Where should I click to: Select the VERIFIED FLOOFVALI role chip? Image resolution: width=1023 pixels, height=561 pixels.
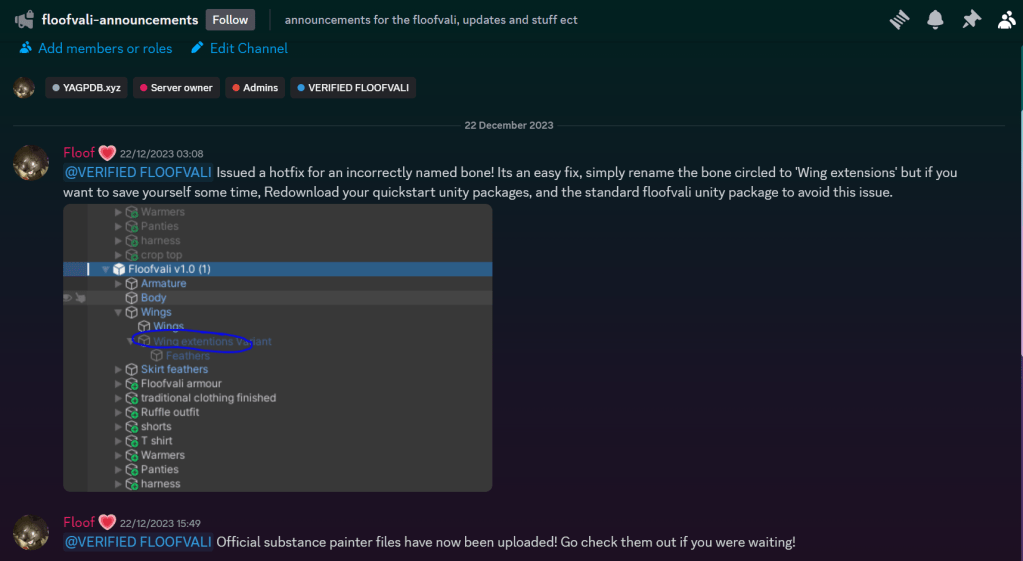(x=353, y=88)
